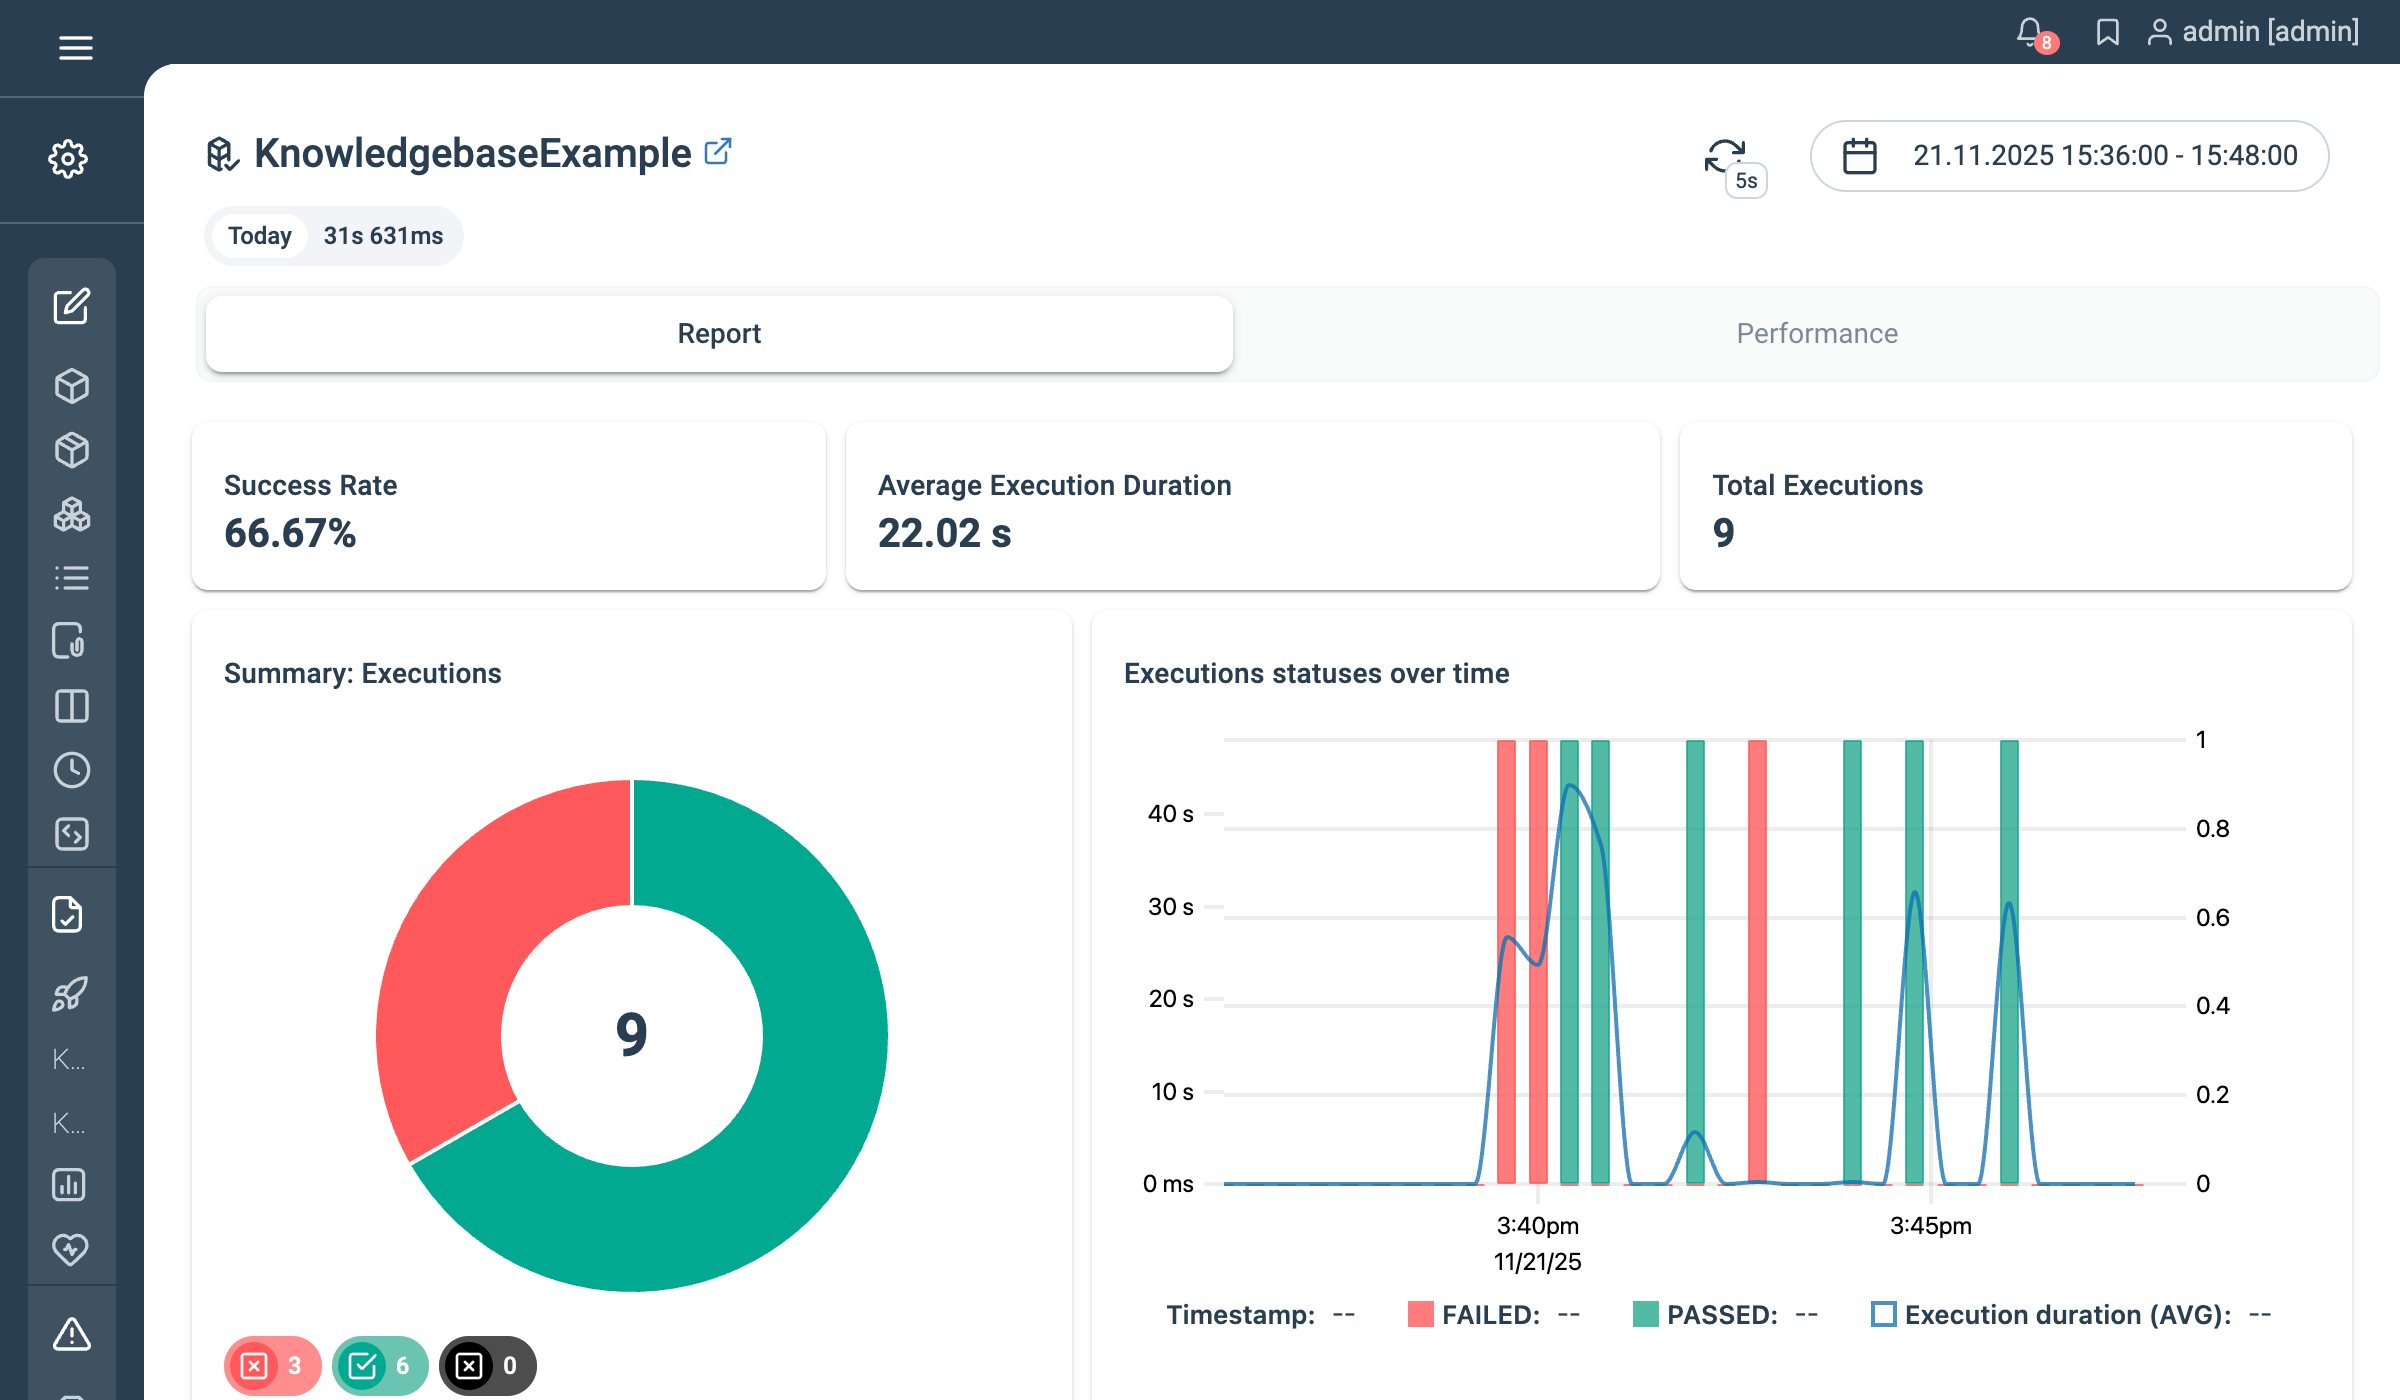Open the bar chart sidebar icon
Viewport: 2400px width, 1400px height.
tap(69, 1185)
